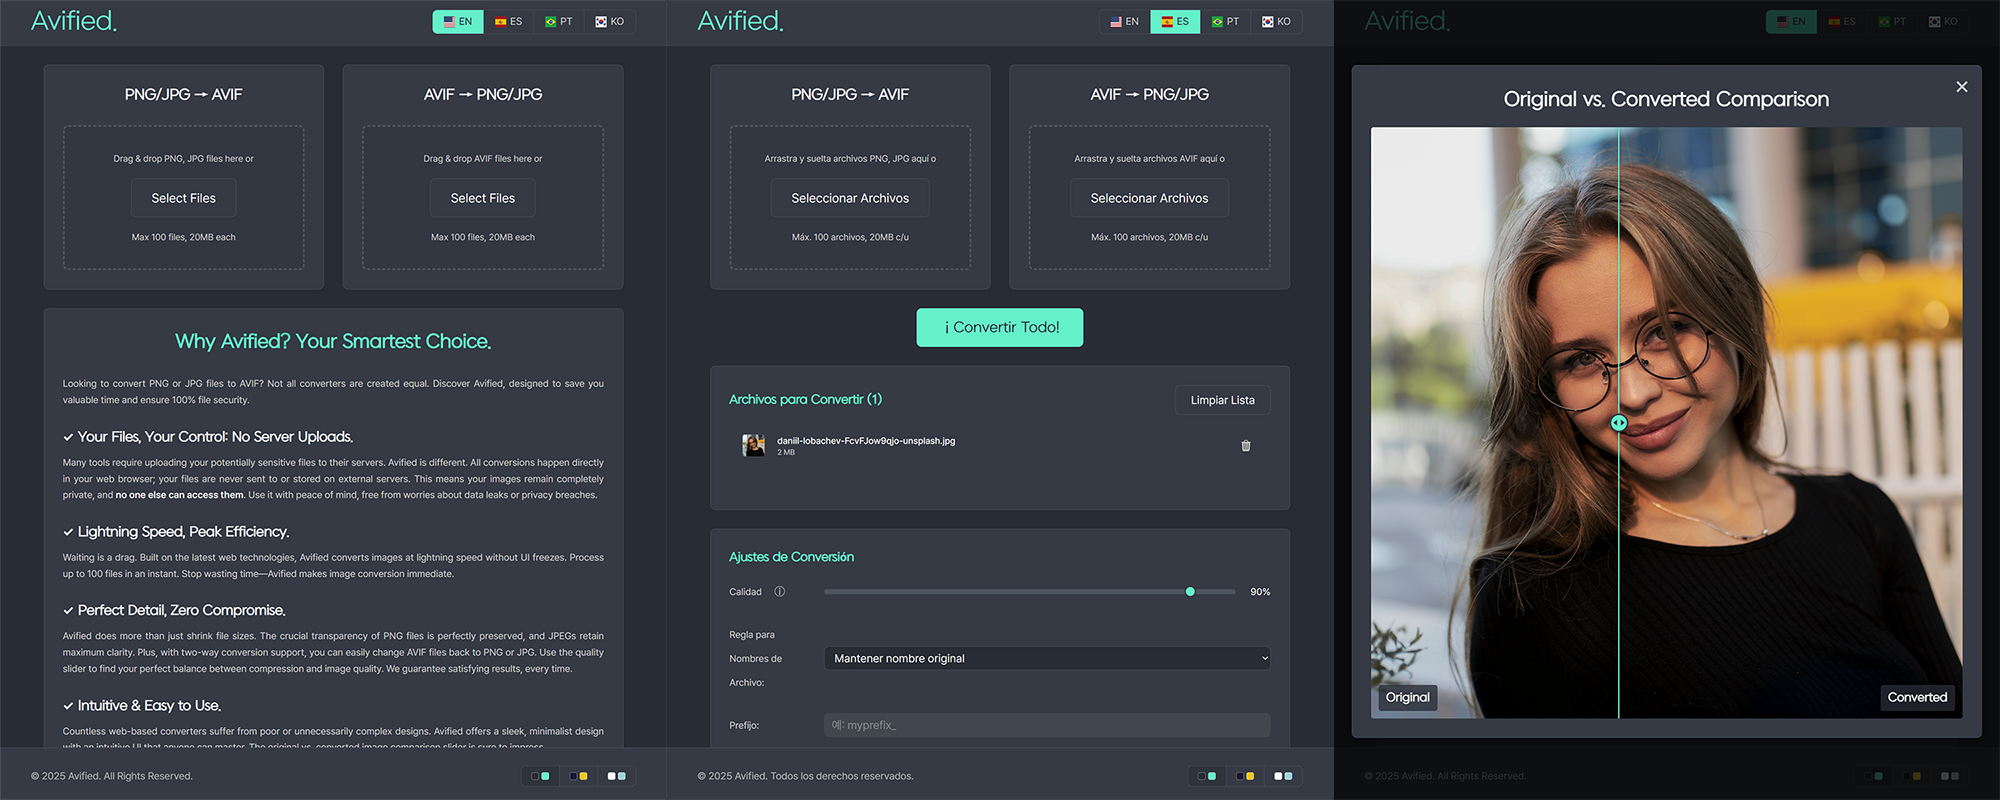The image size is (2000, 800).
Task: Pick dark-teal theme swatch in Spanish panel footer
Action: point(1207,776)
